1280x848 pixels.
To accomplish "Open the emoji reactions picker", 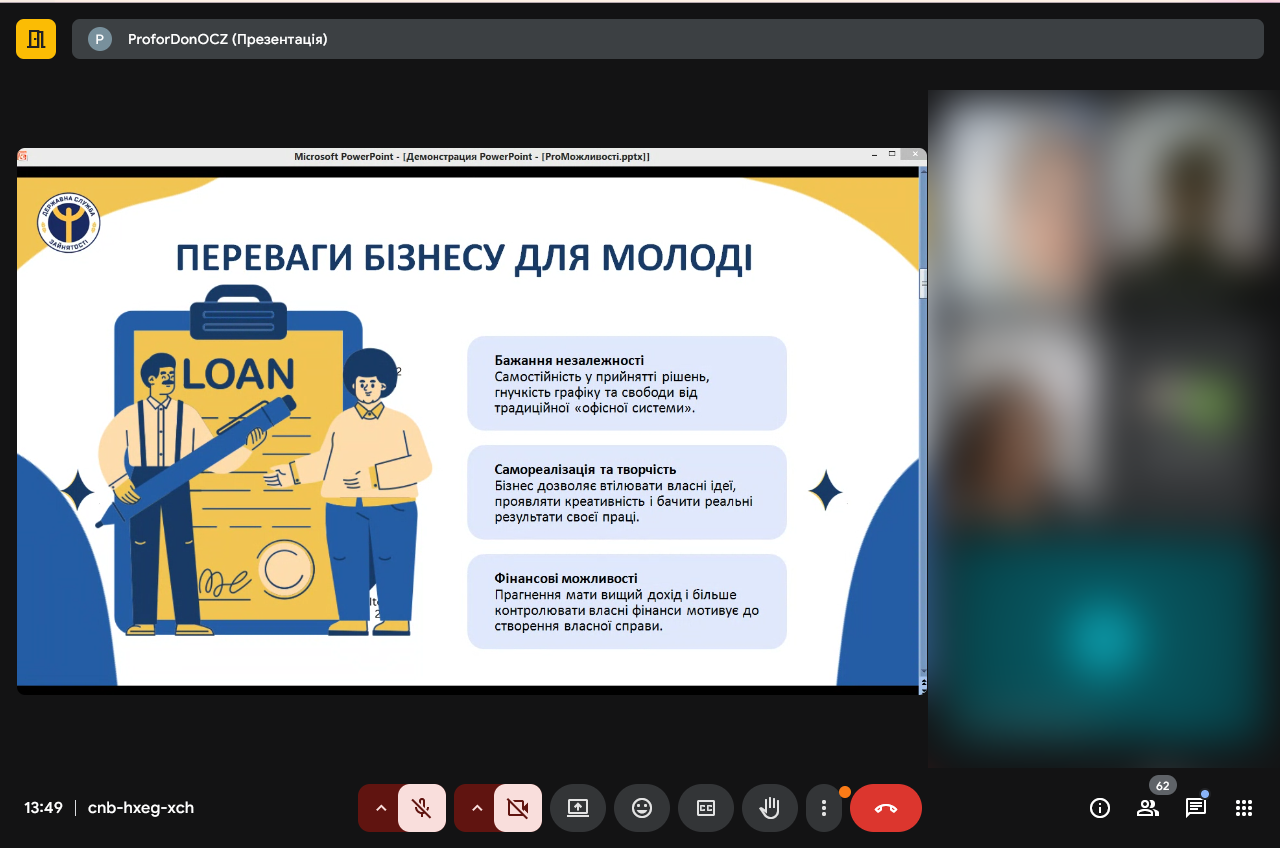I will pyautogui.click(x=642, y=808).
